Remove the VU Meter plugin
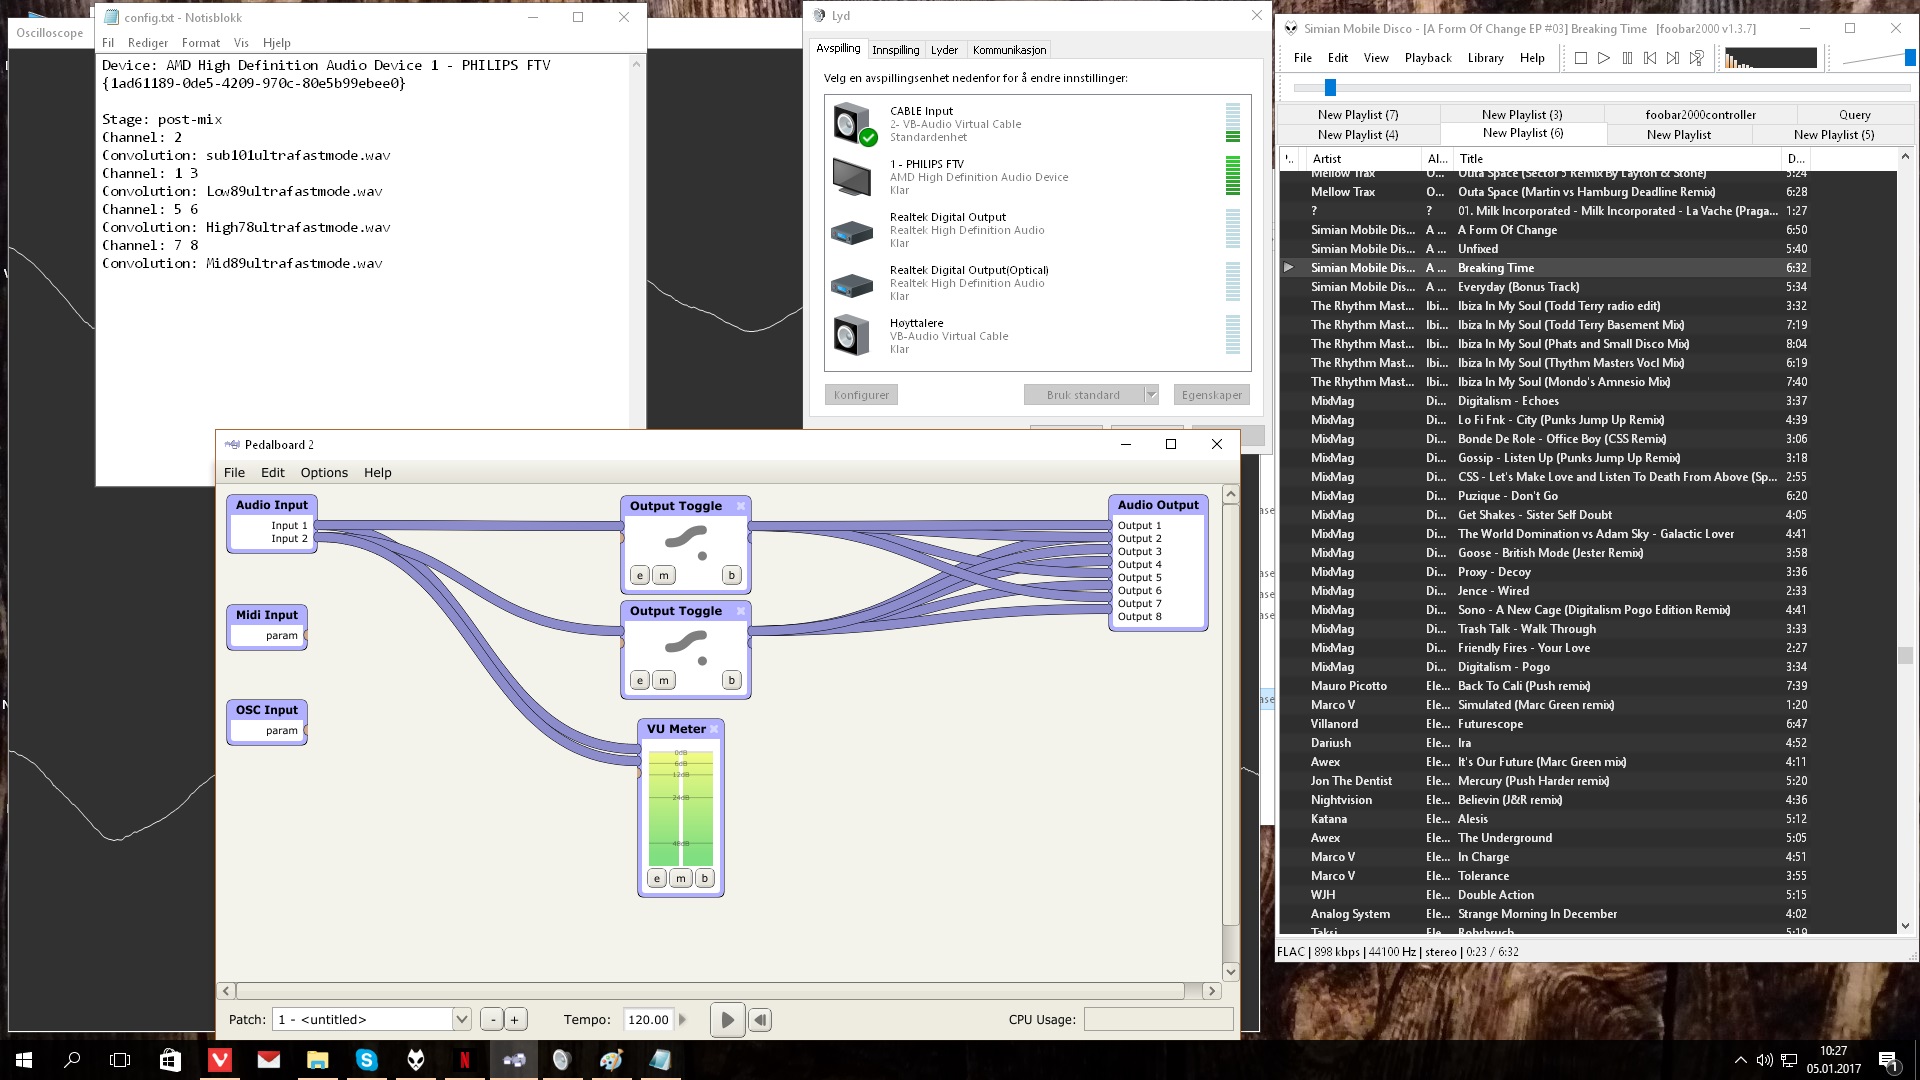The image size is (1920, 1080). (x=714, y=729)
